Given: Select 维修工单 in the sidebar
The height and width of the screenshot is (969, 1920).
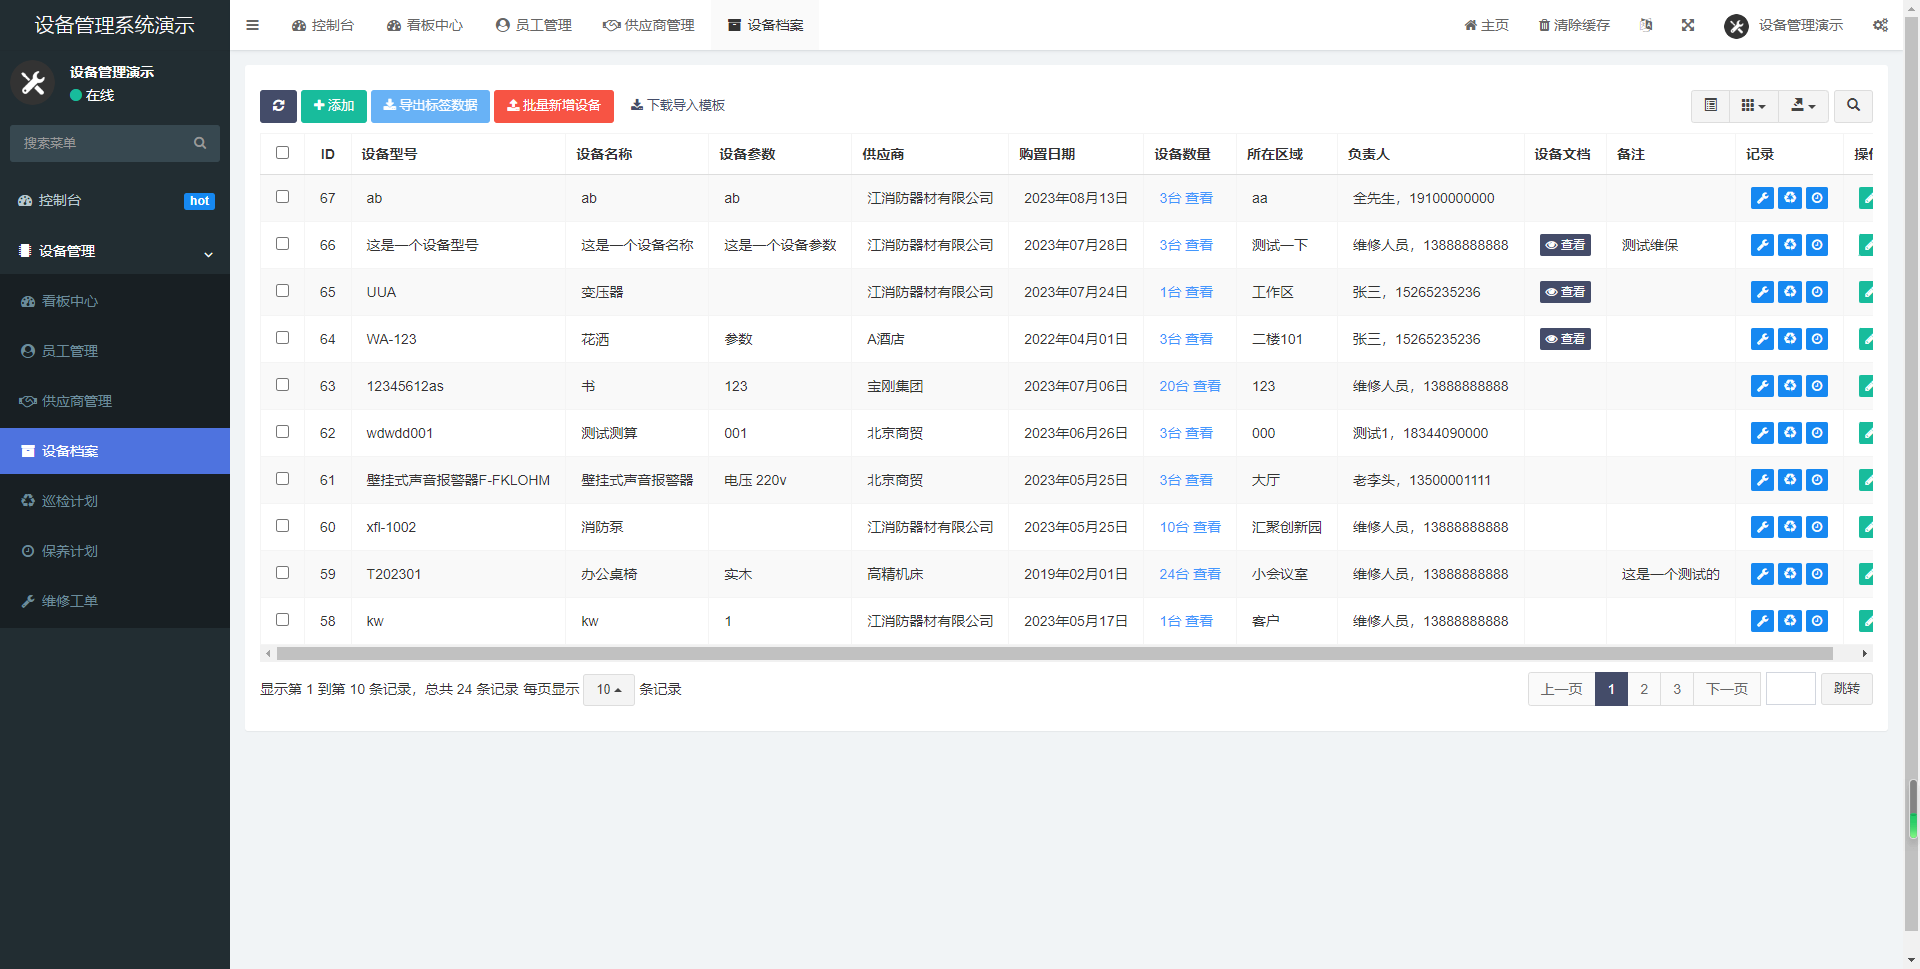Looking at the screenshot, I should tap(115, 601).
